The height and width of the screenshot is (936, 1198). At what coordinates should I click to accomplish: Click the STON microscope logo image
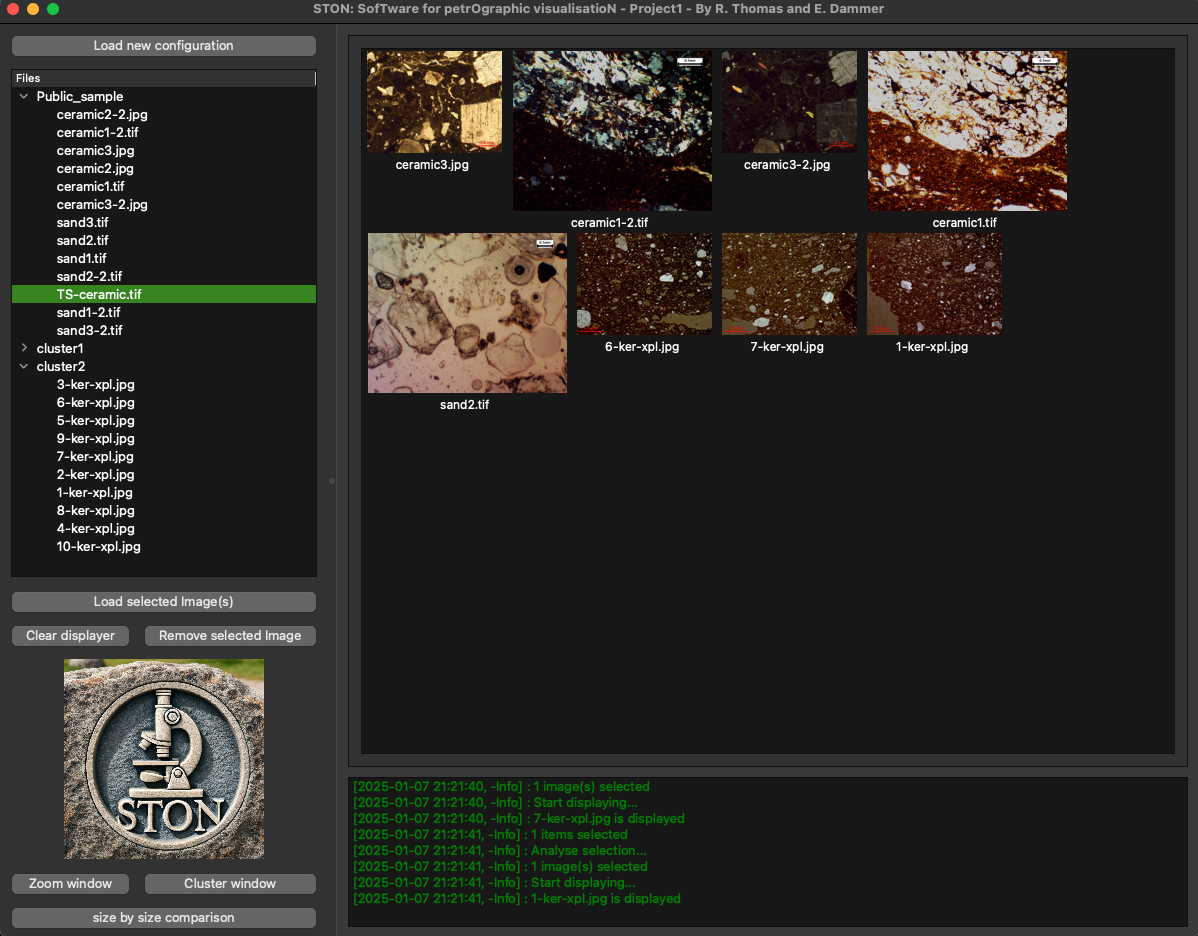click(x=164, y=759)
